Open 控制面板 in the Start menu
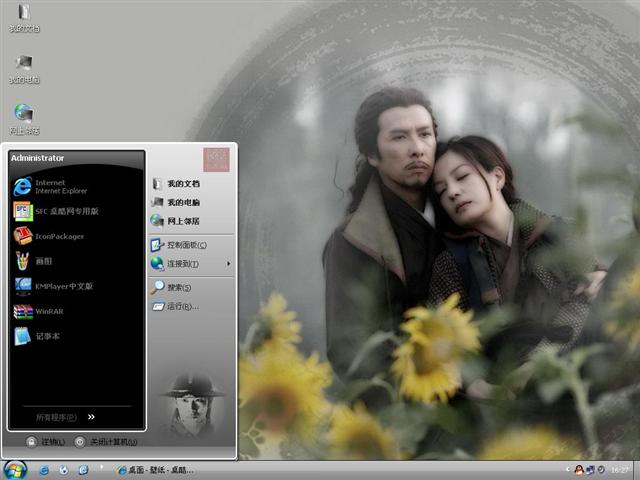The image size is (640, 480). [186, 245]
